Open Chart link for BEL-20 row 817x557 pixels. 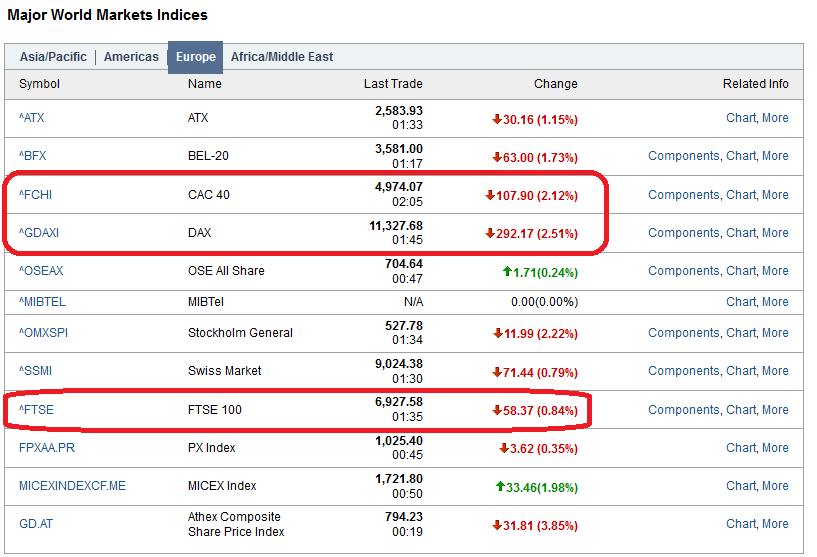click(x=741, y=156)
